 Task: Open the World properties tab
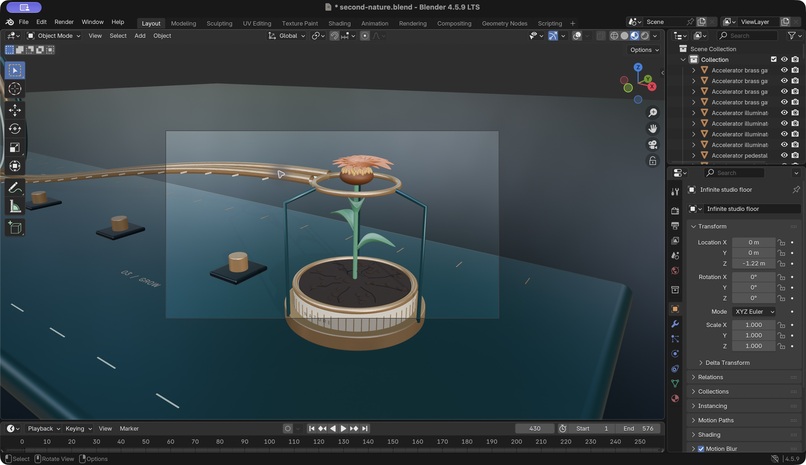coord(675,270)
